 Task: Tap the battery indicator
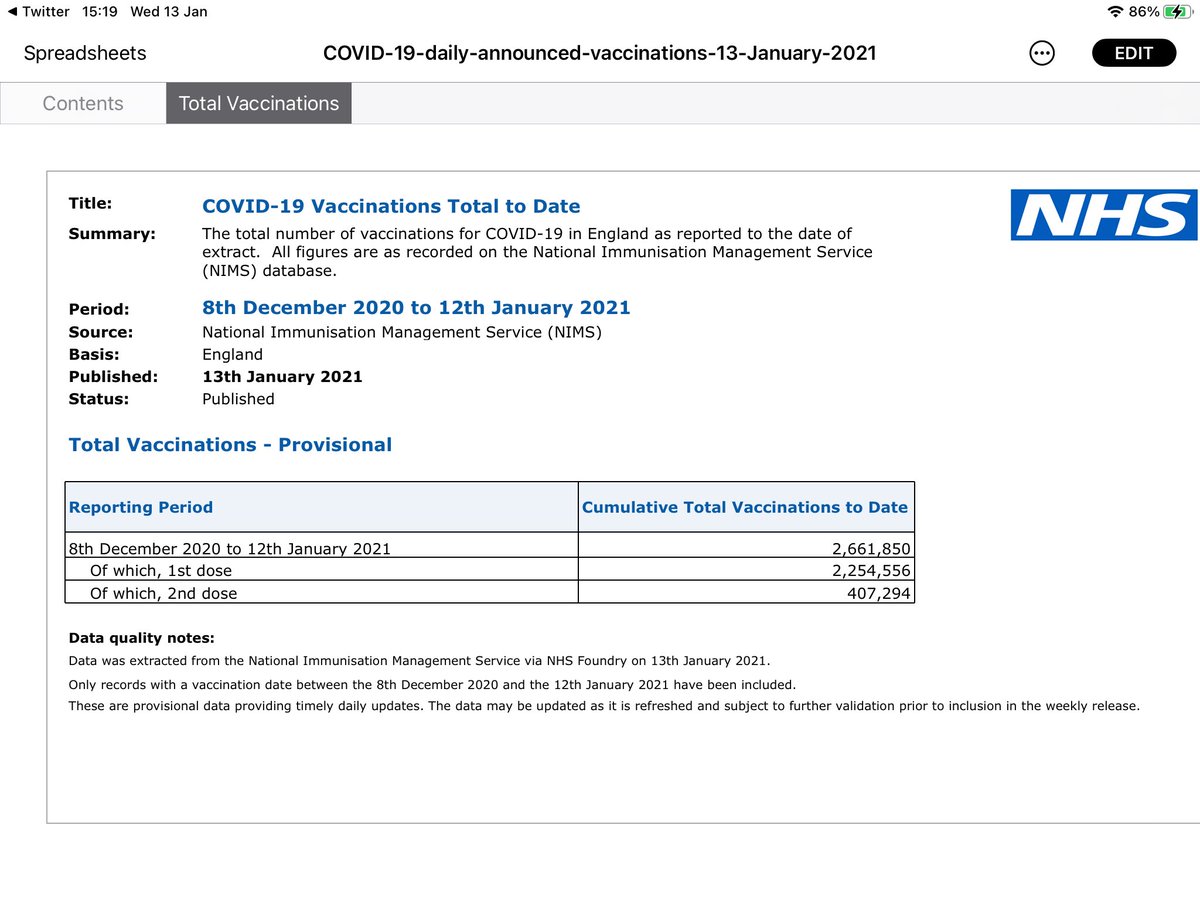point(1180,12)
